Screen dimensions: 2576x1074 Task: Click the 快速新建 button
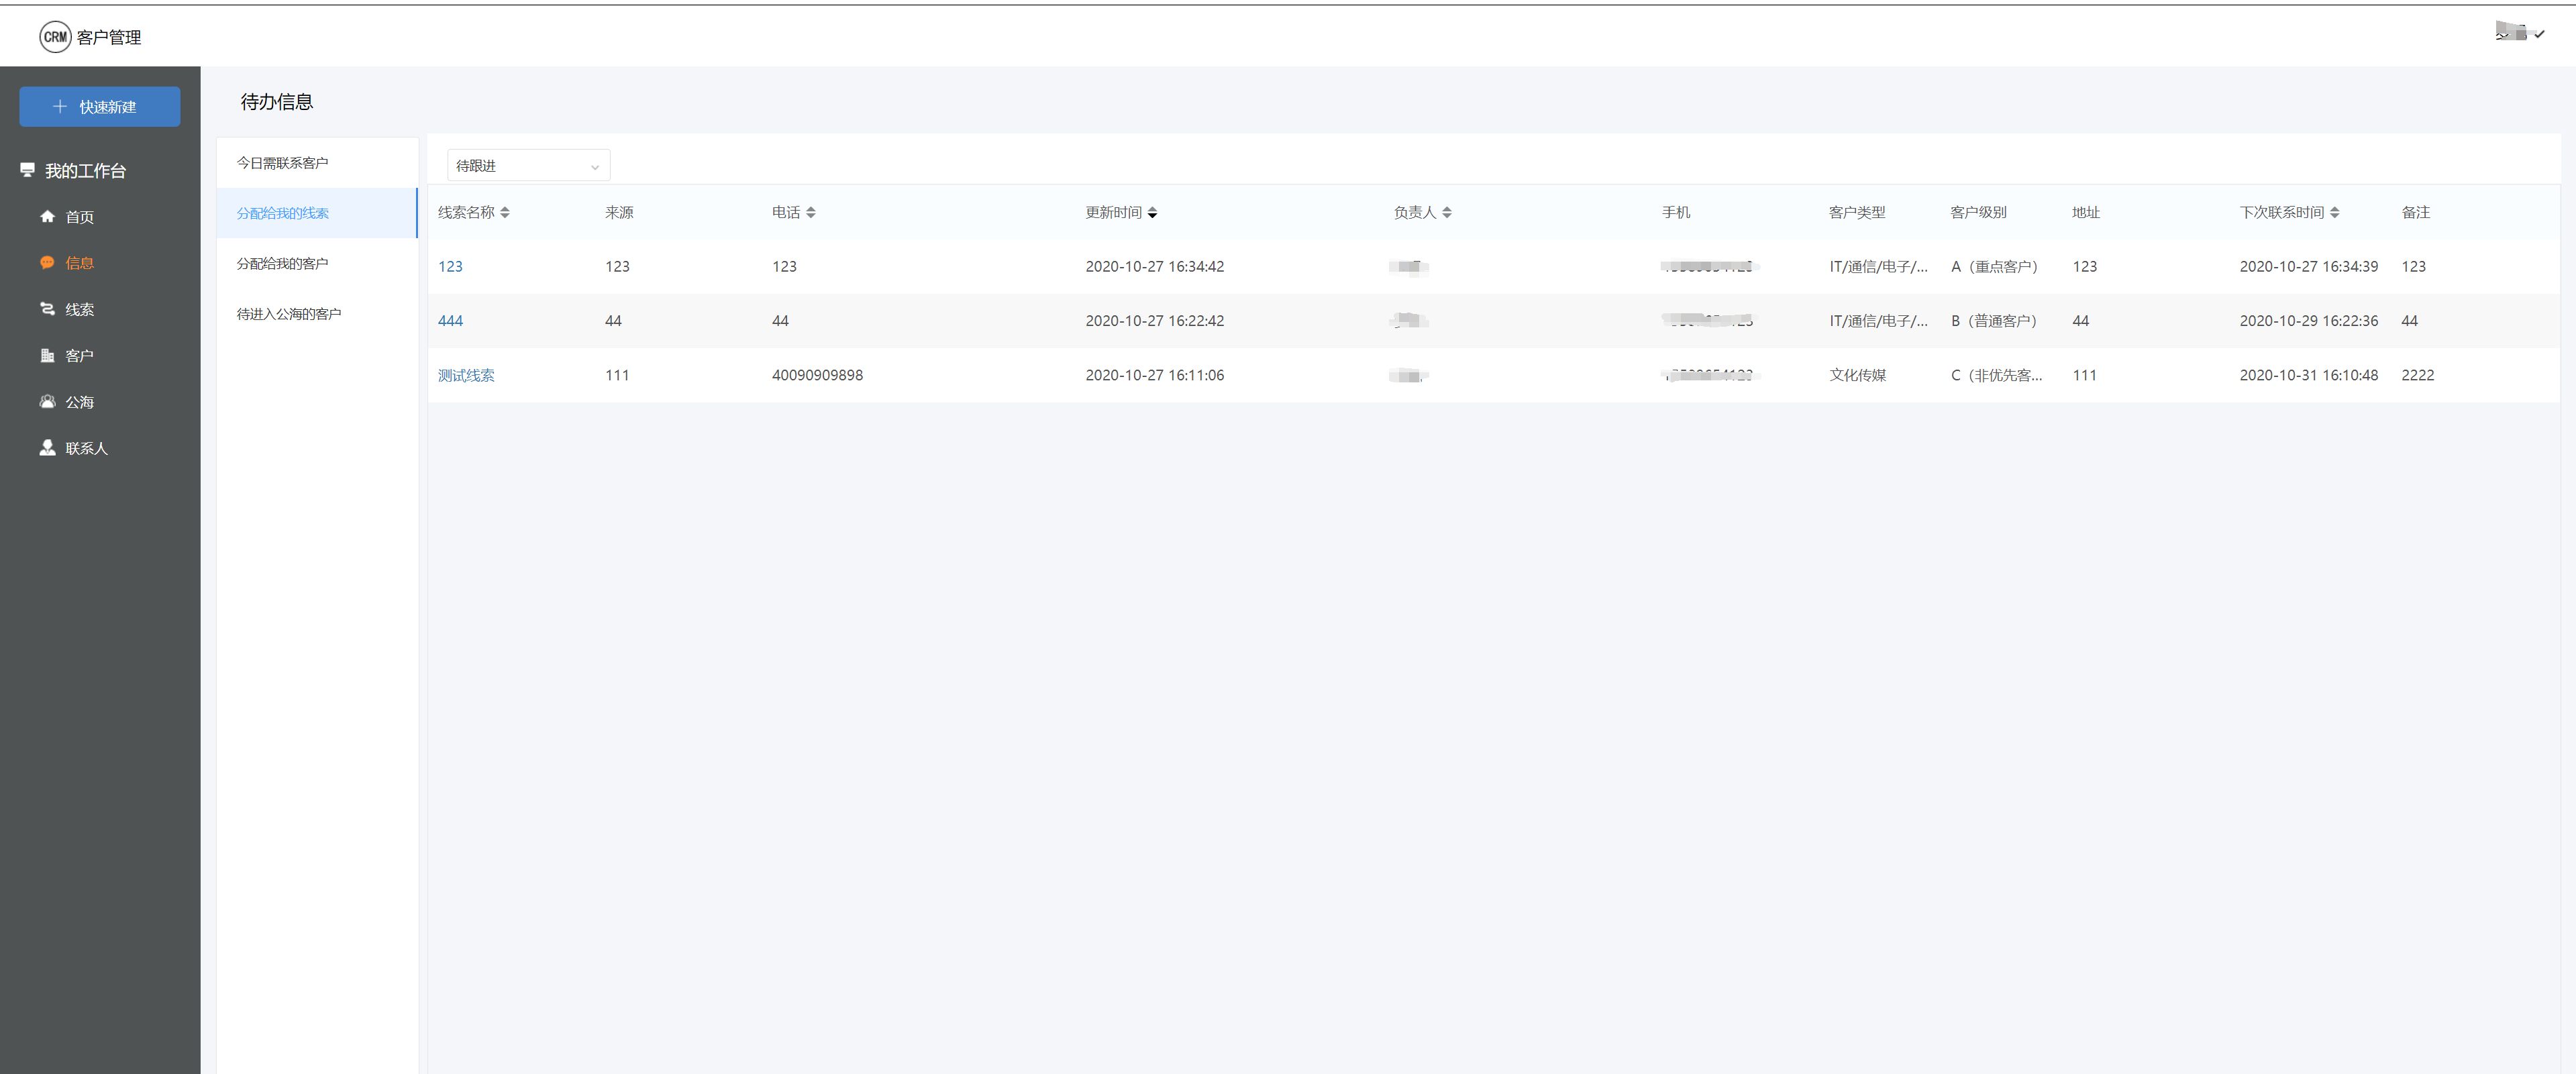100,107
